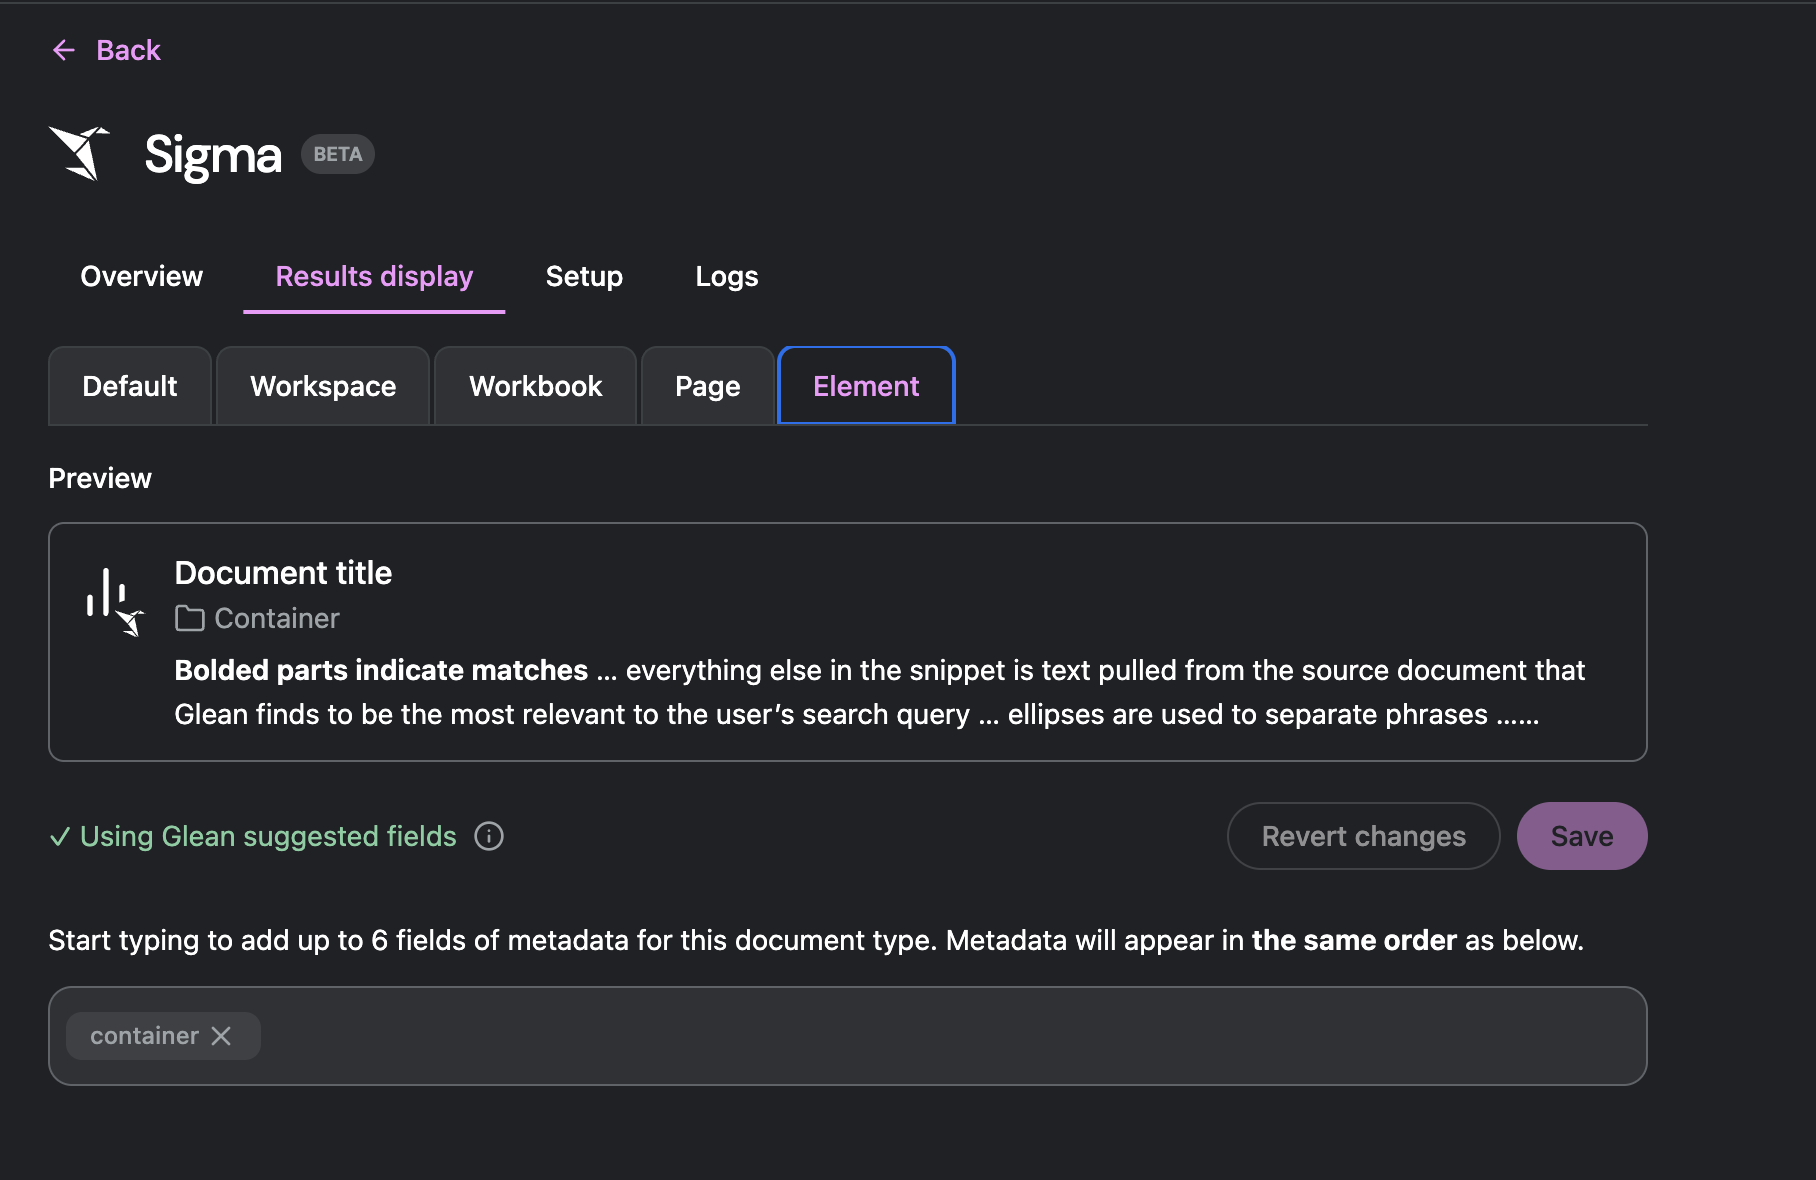
Task: Click the folder icon next to Container
Action: click(x=189, y=619)
